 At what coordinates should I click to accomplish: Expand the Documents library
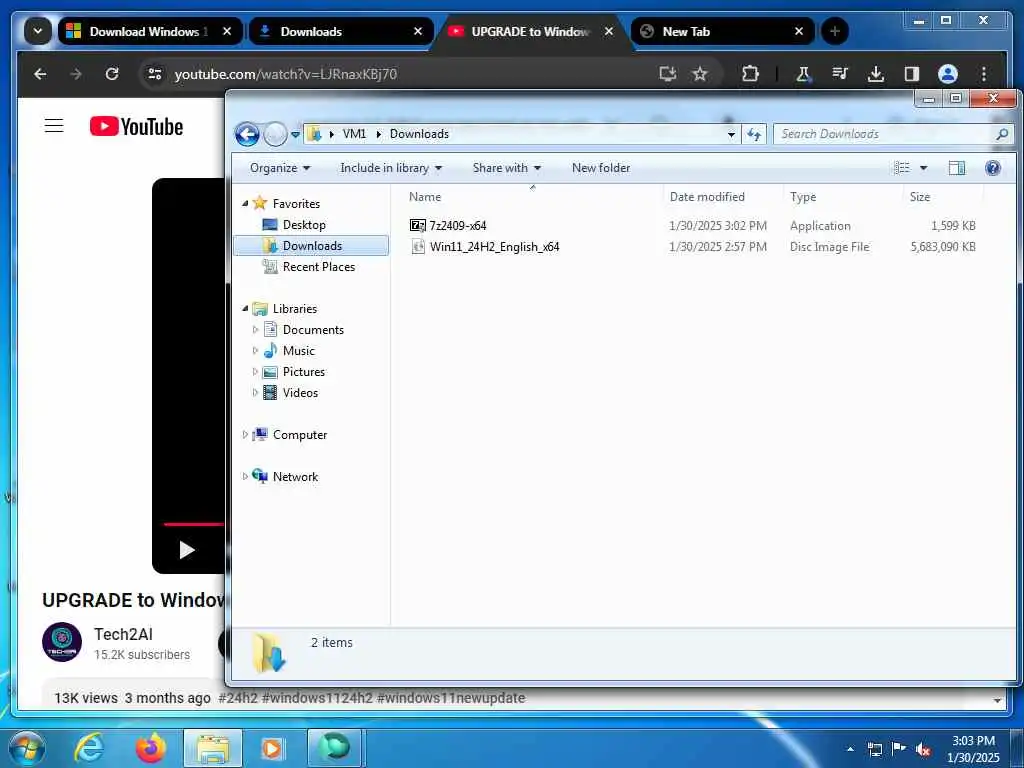pos(255,330)
